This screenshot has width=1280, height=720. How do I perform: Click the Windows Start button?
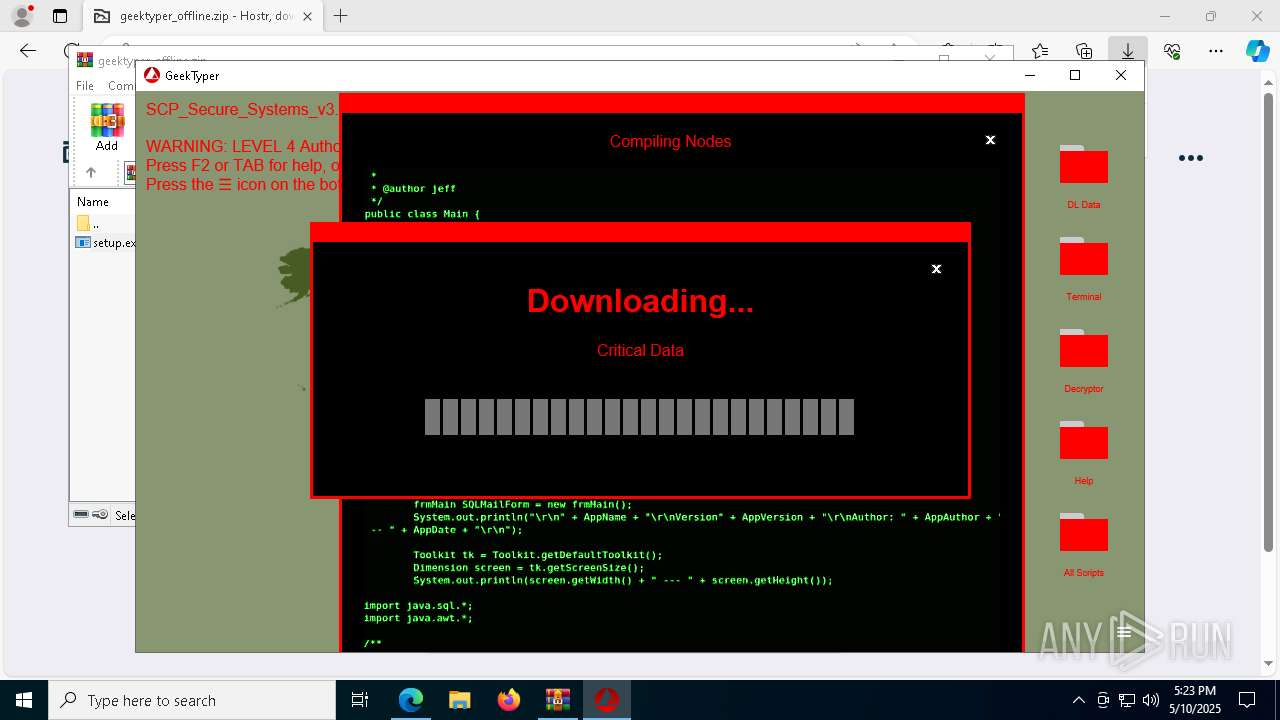pos(24,700)
